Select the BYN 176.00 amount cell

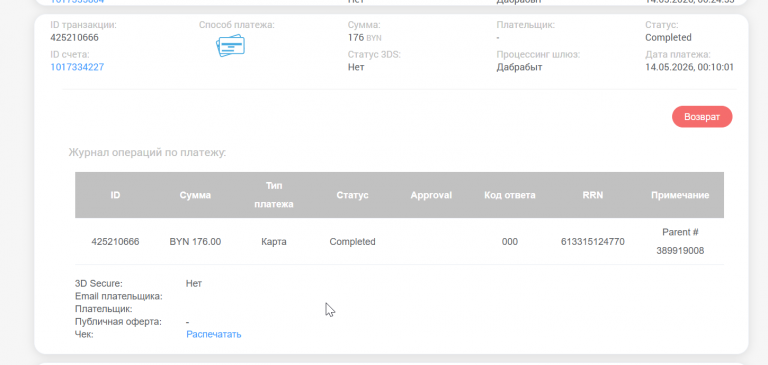click(195, 242)
